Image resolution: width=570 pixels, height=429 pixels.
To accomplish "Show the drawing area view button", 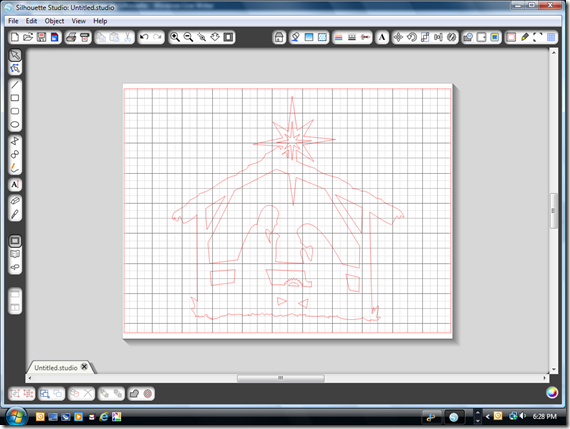I will 15,241.
